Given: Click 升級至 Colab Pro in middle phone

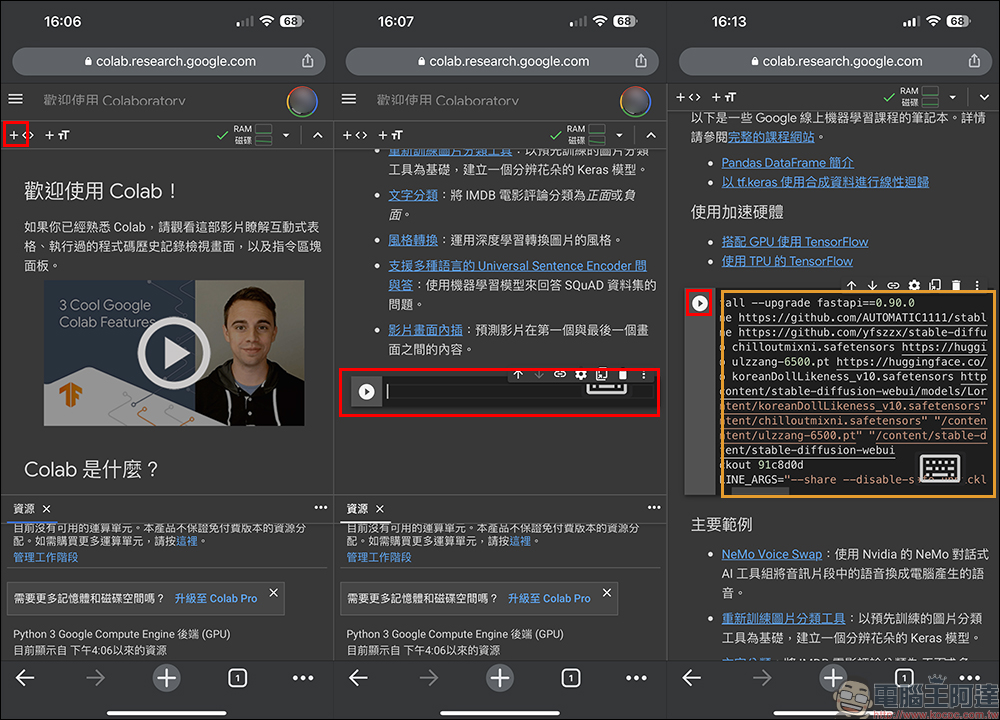Looking at the screenshot, I should (x=549, y=599).
